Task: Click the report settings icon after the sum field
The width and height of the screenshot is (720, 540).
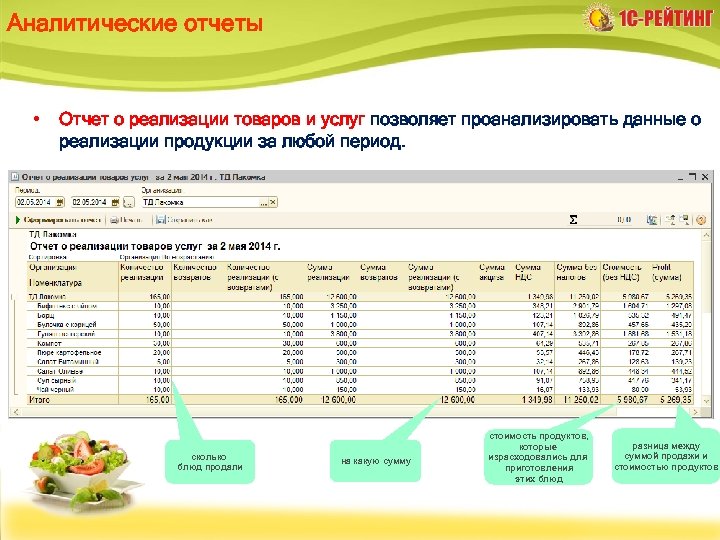Action: click(x=652, y=220)
